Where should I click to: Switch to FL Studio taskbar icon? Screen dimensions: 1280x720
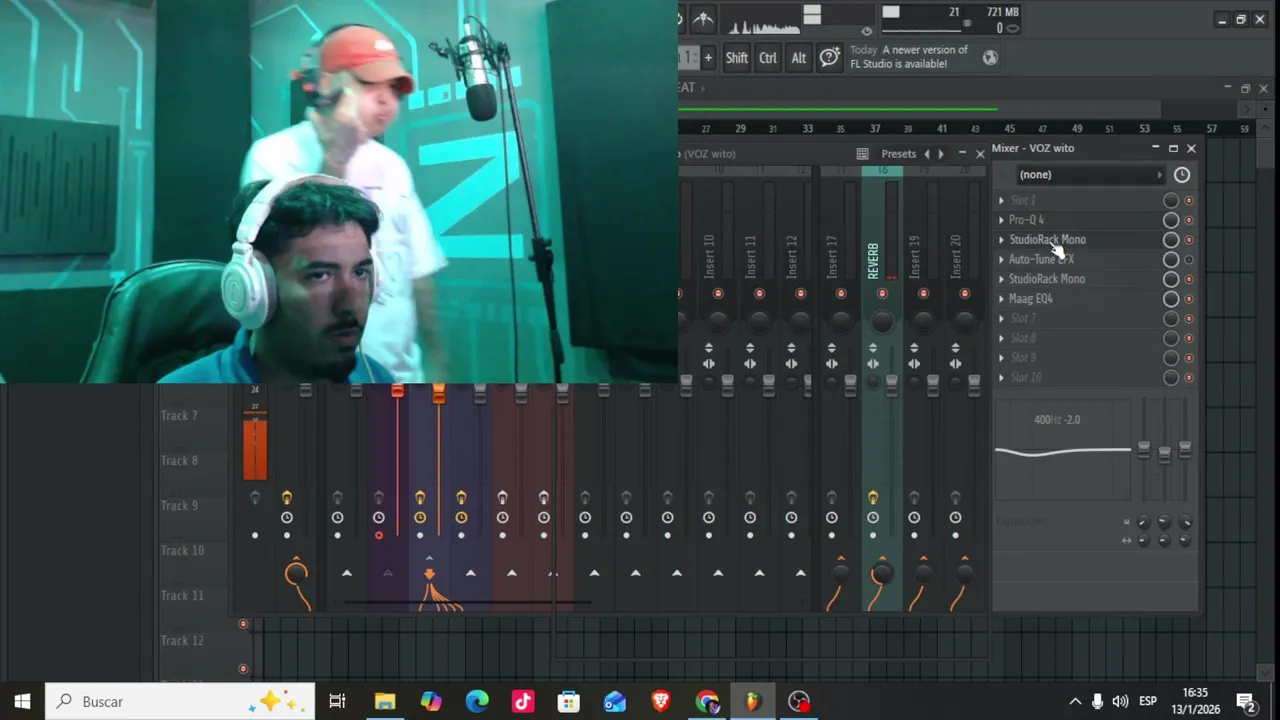753,702
